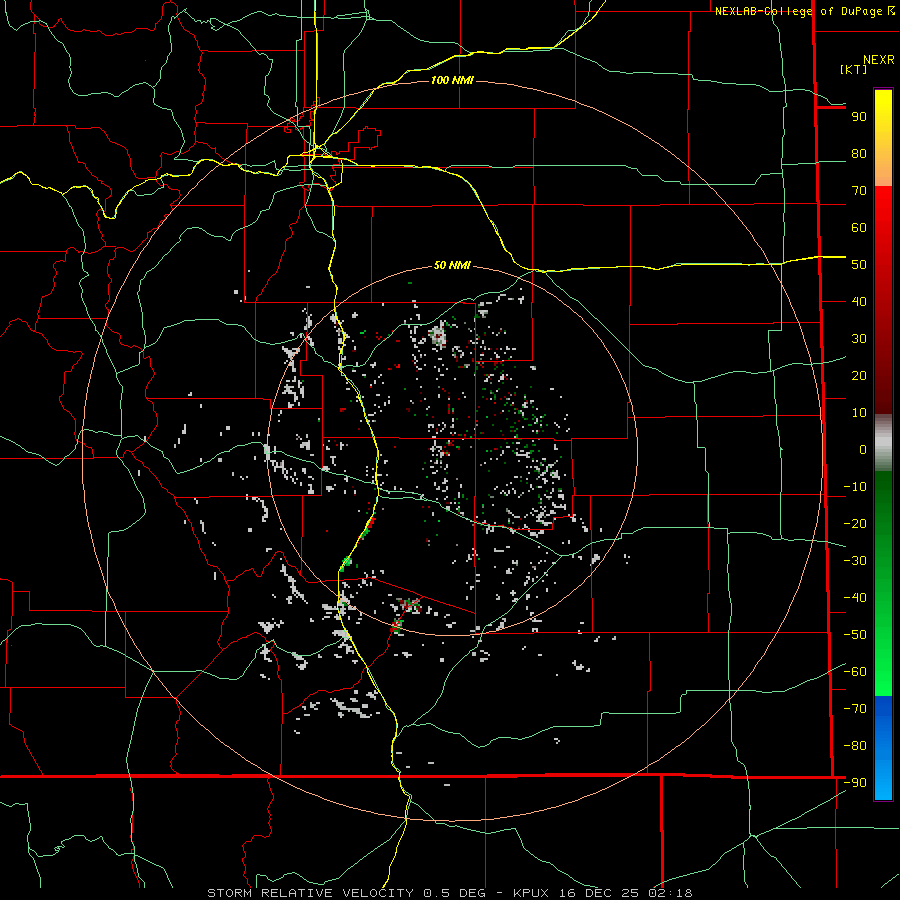Viewport: 900px width, 900px height.
Task: Click the 30 value on the velocity scale
Action: point(859,339)
